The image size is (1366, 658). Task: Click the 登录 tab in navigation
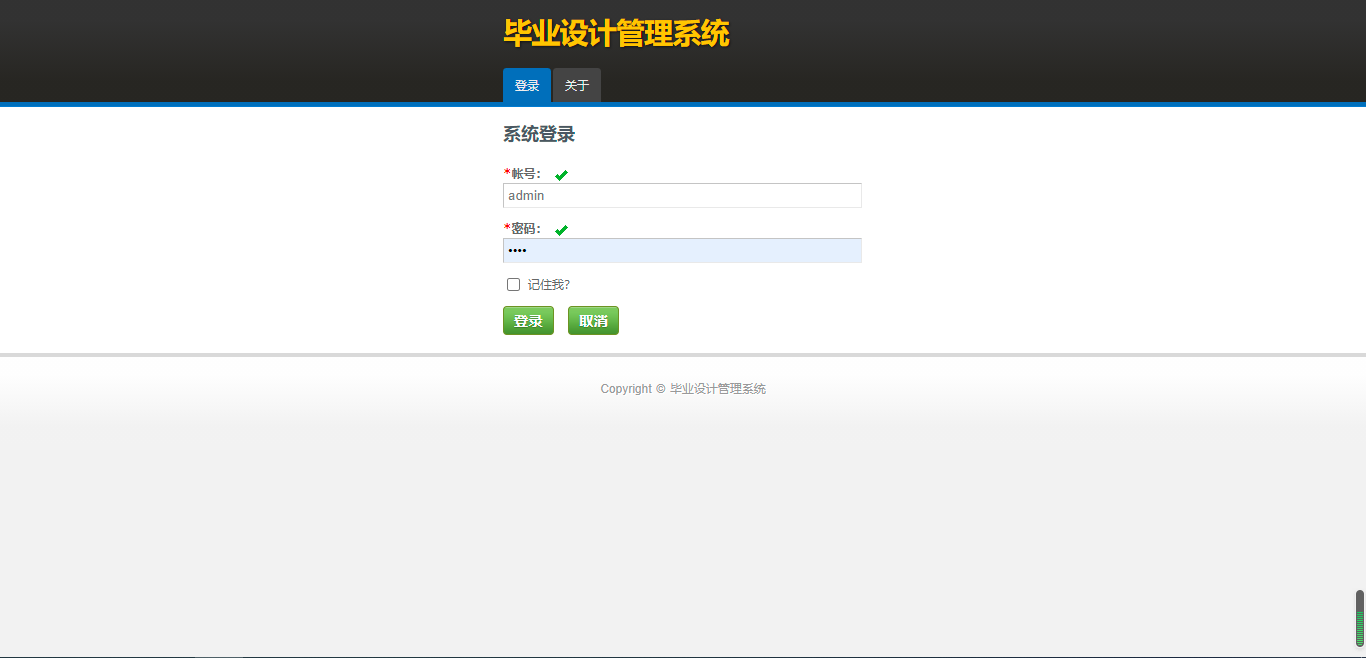pos(527,85)
